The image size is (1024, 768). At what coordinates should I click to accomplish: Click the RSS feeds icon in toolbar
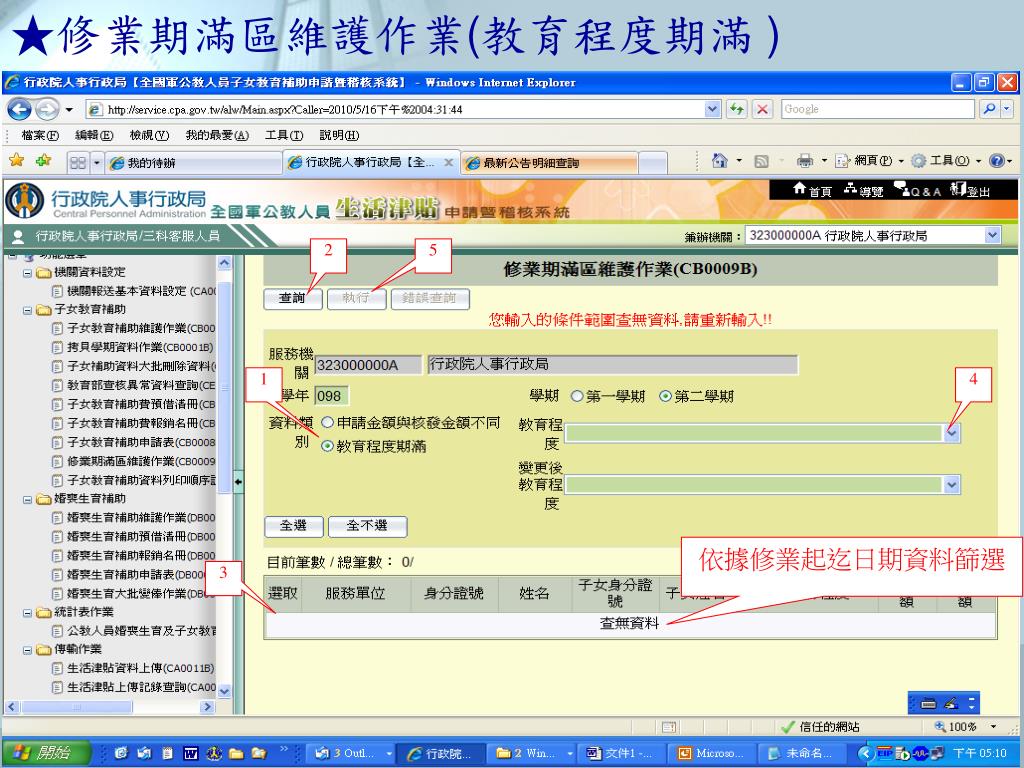point(761,161)
